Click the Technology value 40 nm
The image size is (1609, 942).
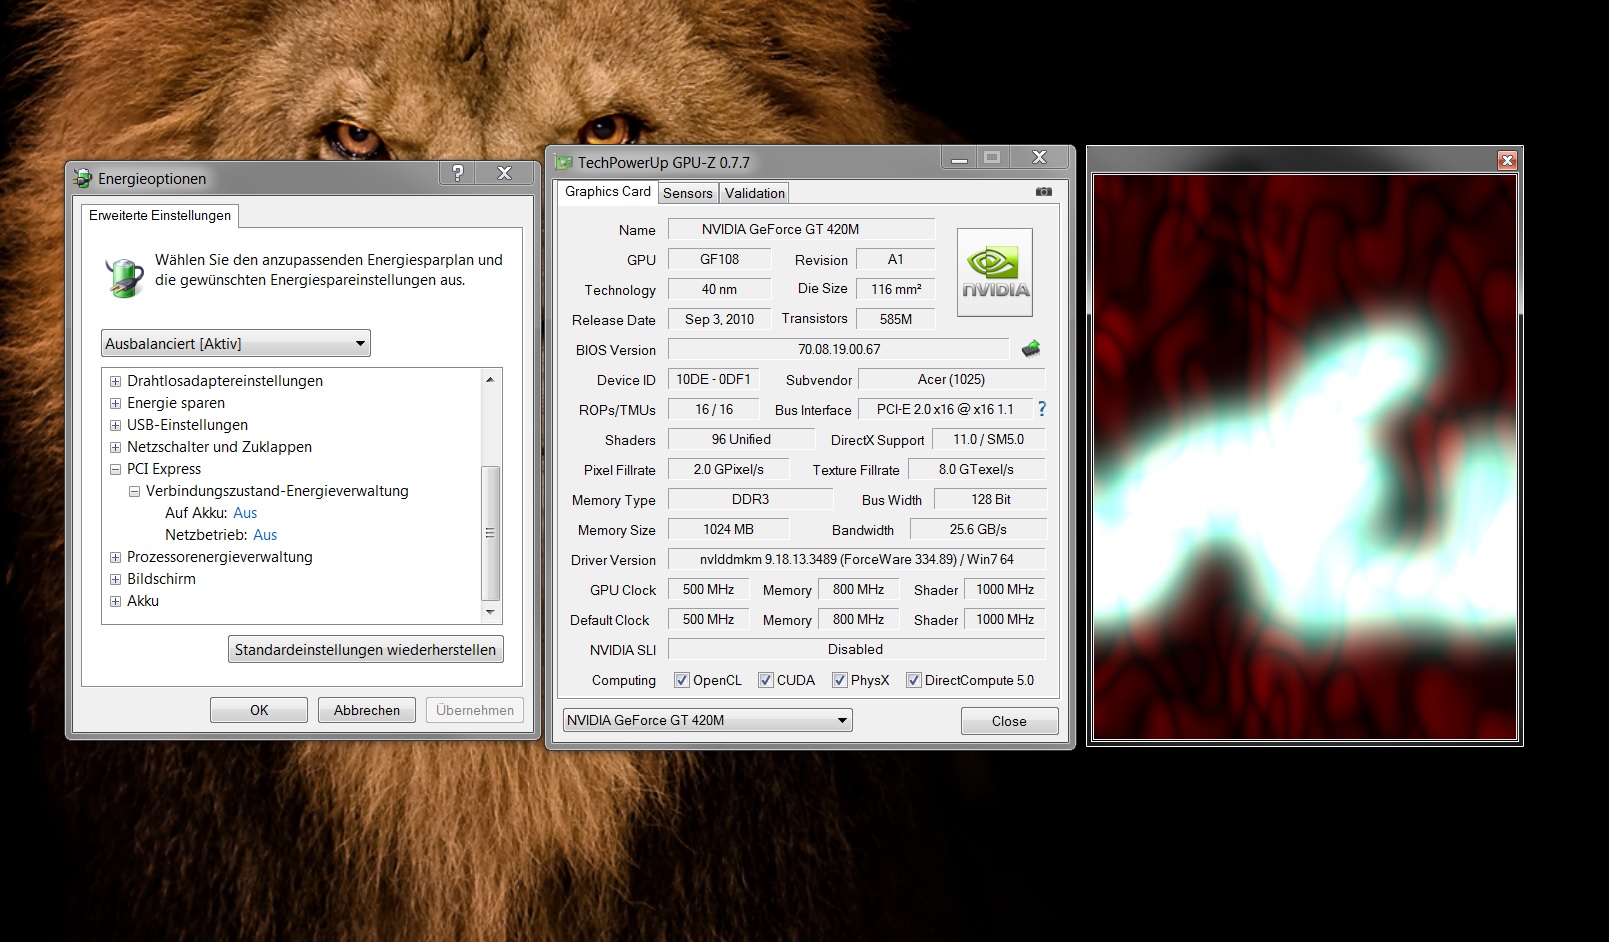coord(719,289)
